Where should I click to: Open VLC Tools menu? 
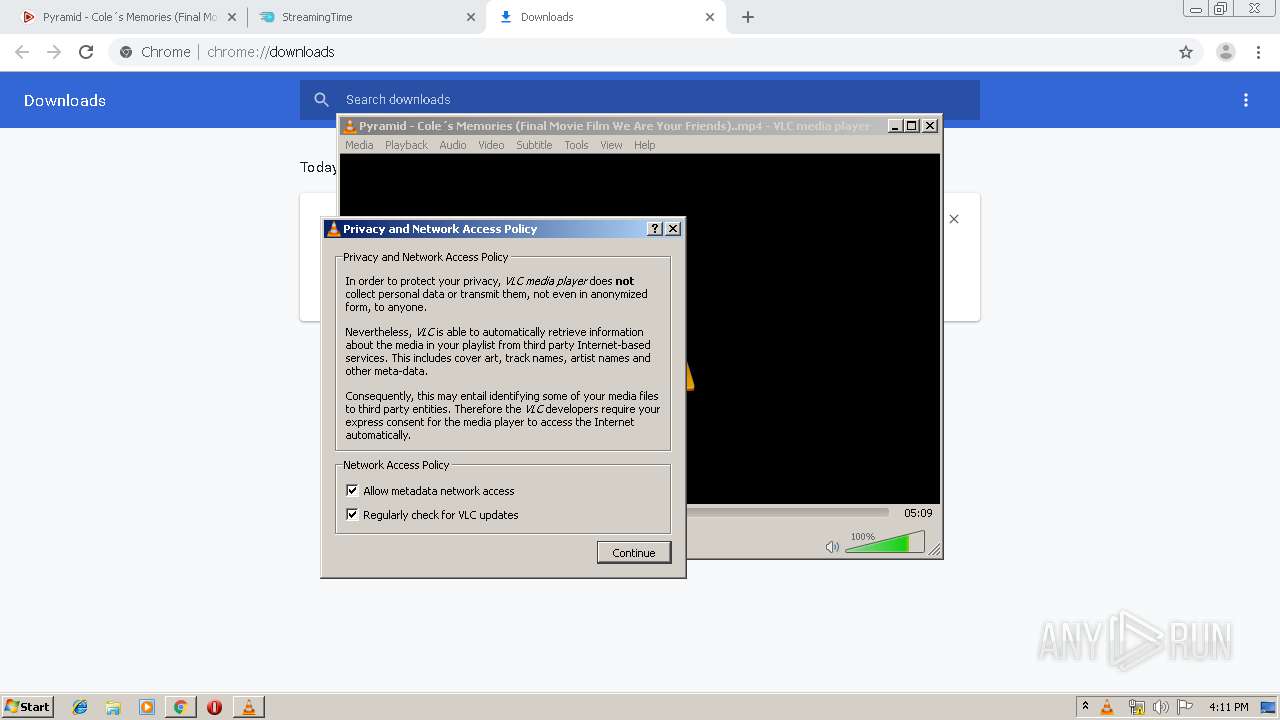pyautogui.click(x=576, y=145)
